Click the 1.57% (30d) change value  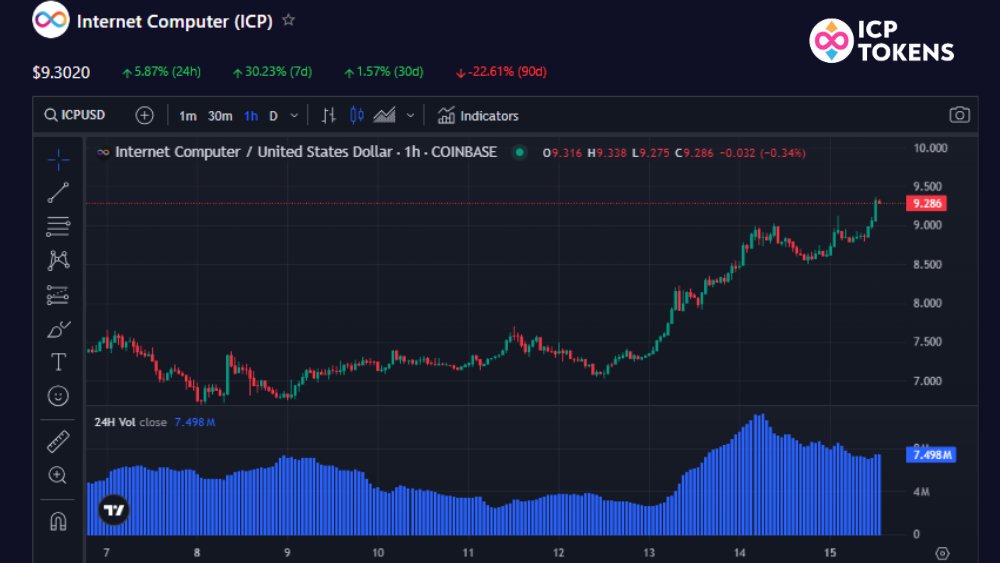coord(384,71)
